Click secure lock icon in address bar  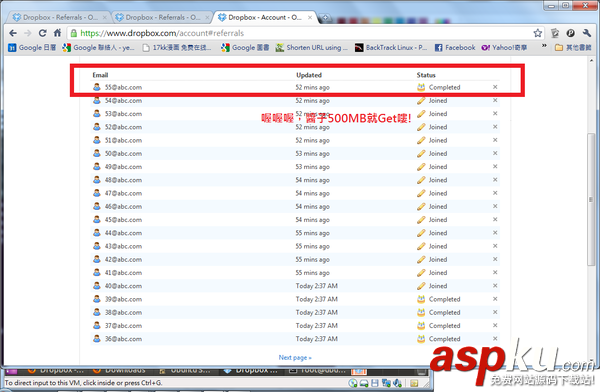click(x=74, y=33)
